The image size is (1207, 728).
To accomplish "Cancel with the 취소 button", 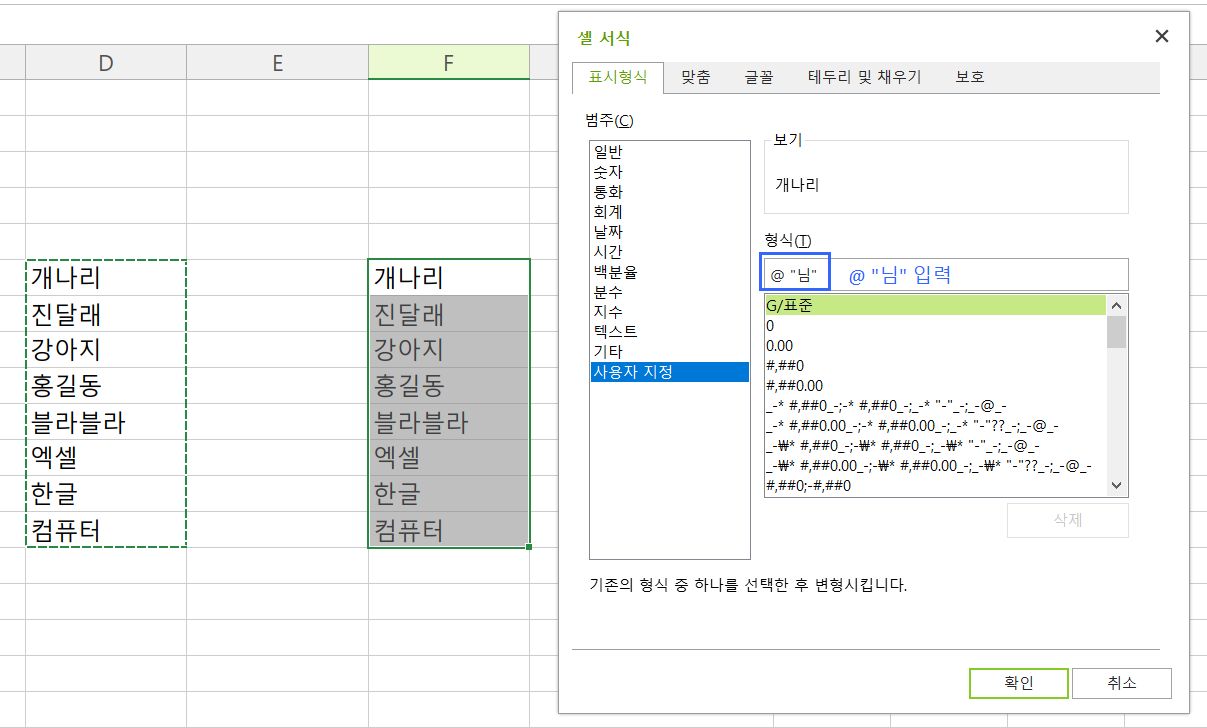I will 1121,683.
